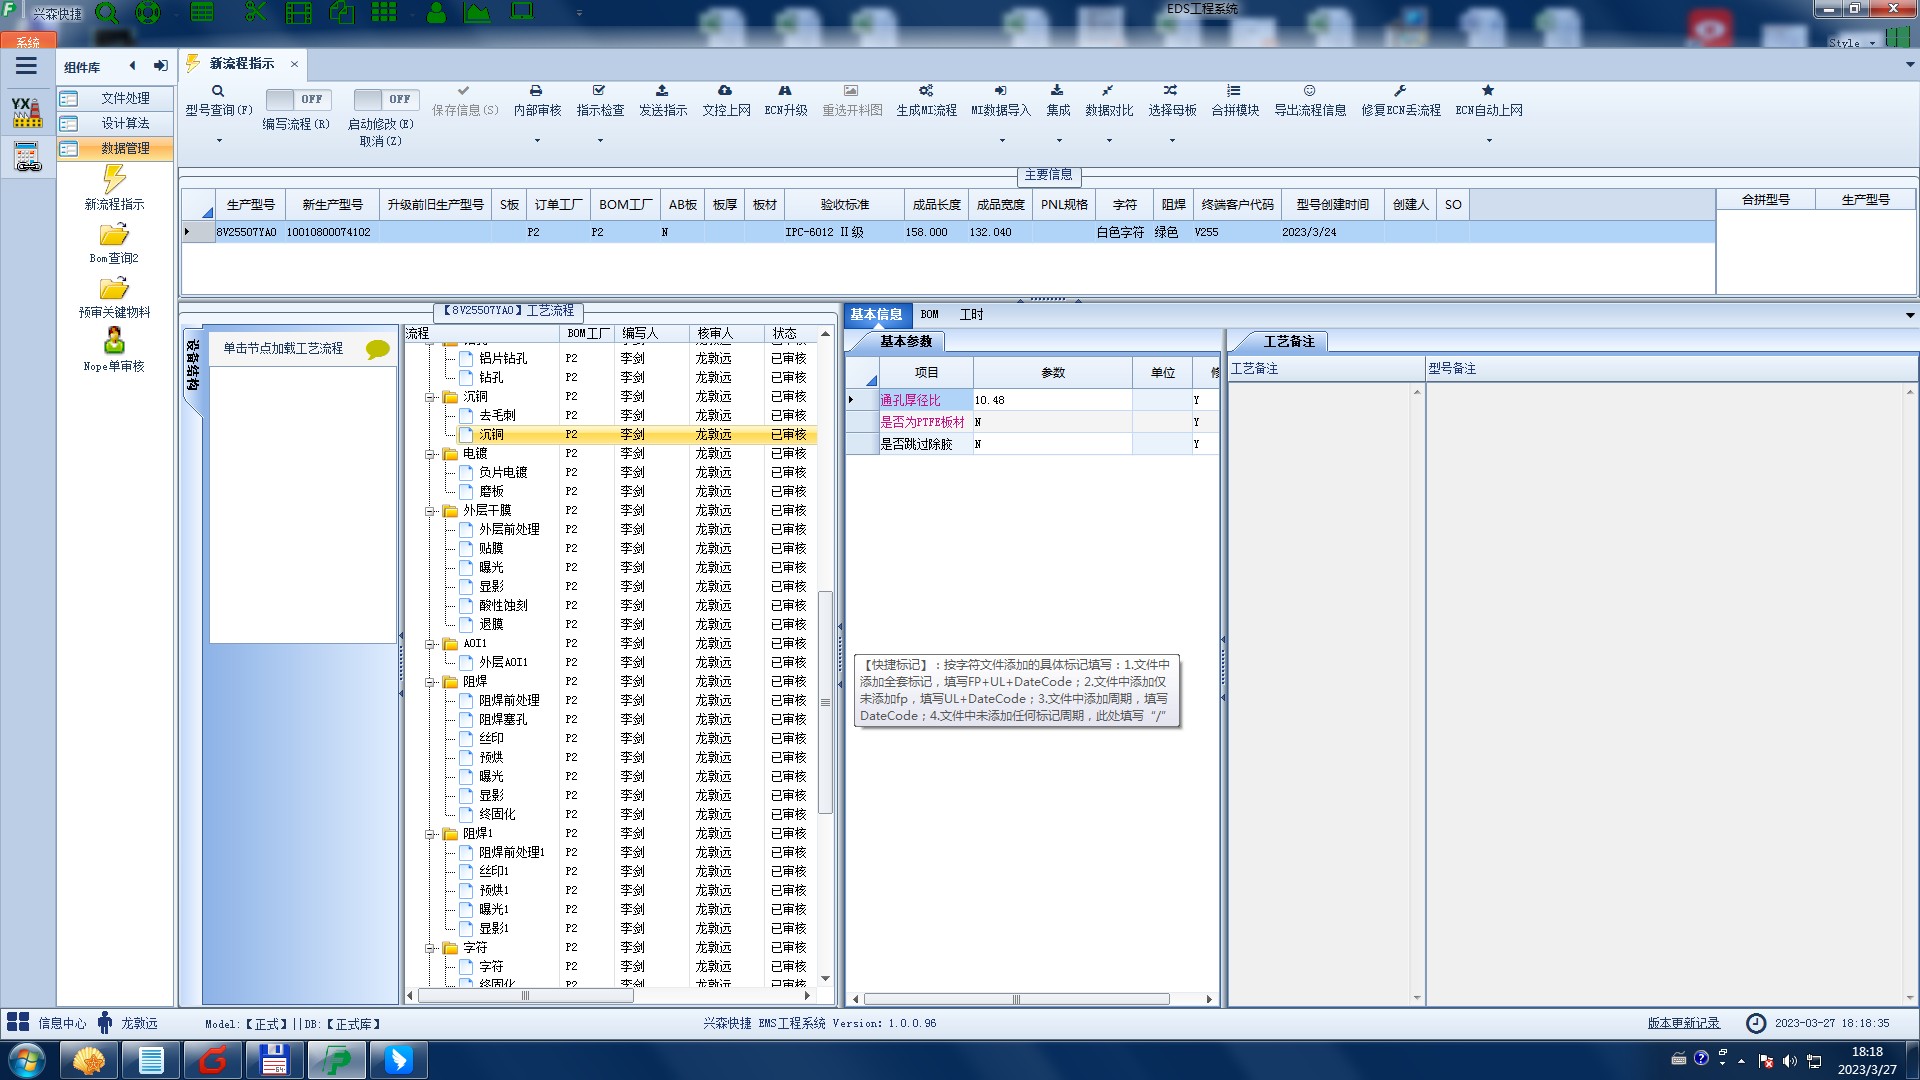Click Nope单审核 user icon
Viewport: 1920px width, 1080px height.
[x=114, y=341]
